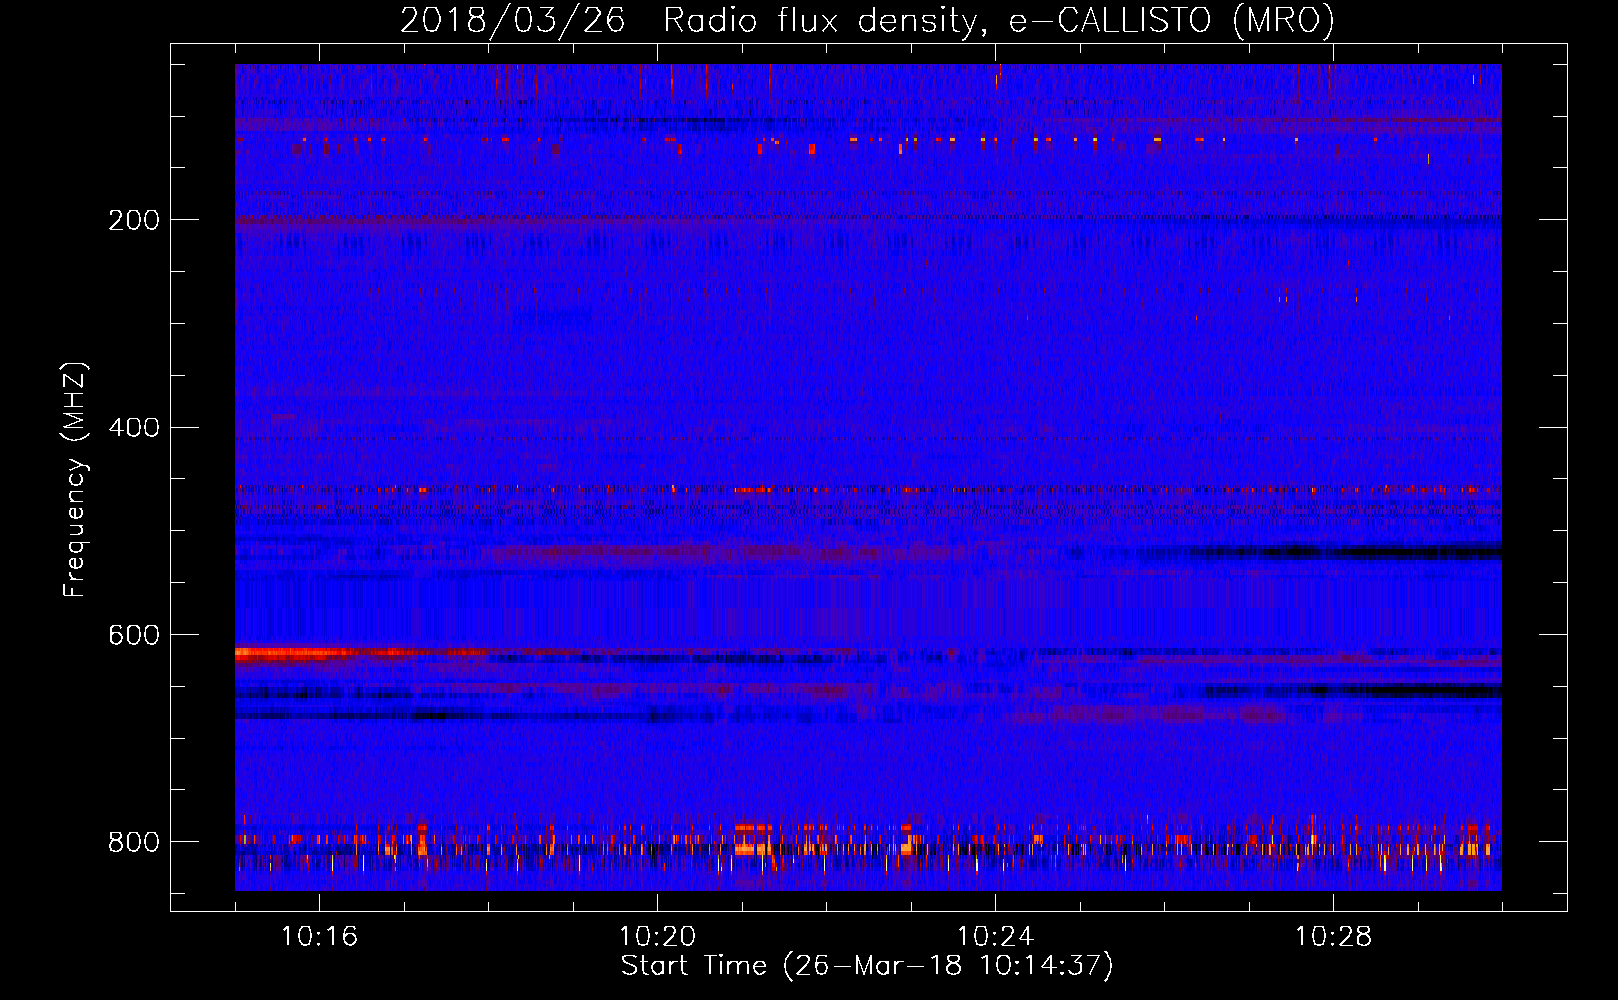
Task: Click the 10:24 time tick label
Action: 995,937
